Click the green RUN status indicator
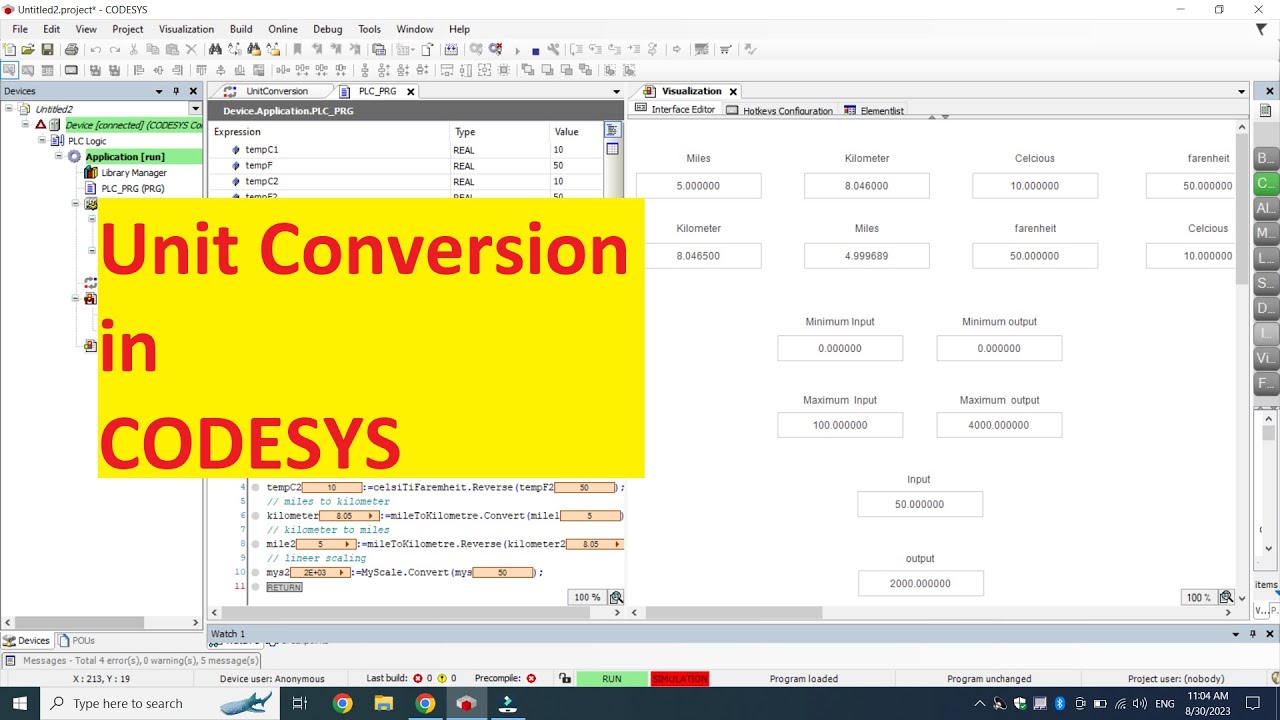 pyautogui.click(x=612, y=679)
